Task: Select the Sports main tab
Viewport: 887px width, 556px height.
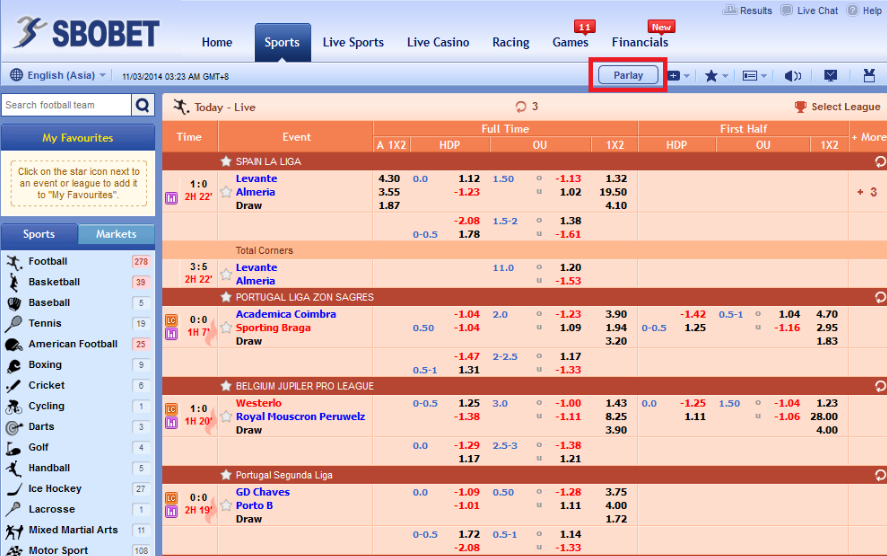Action: click(x=282, y=42)
